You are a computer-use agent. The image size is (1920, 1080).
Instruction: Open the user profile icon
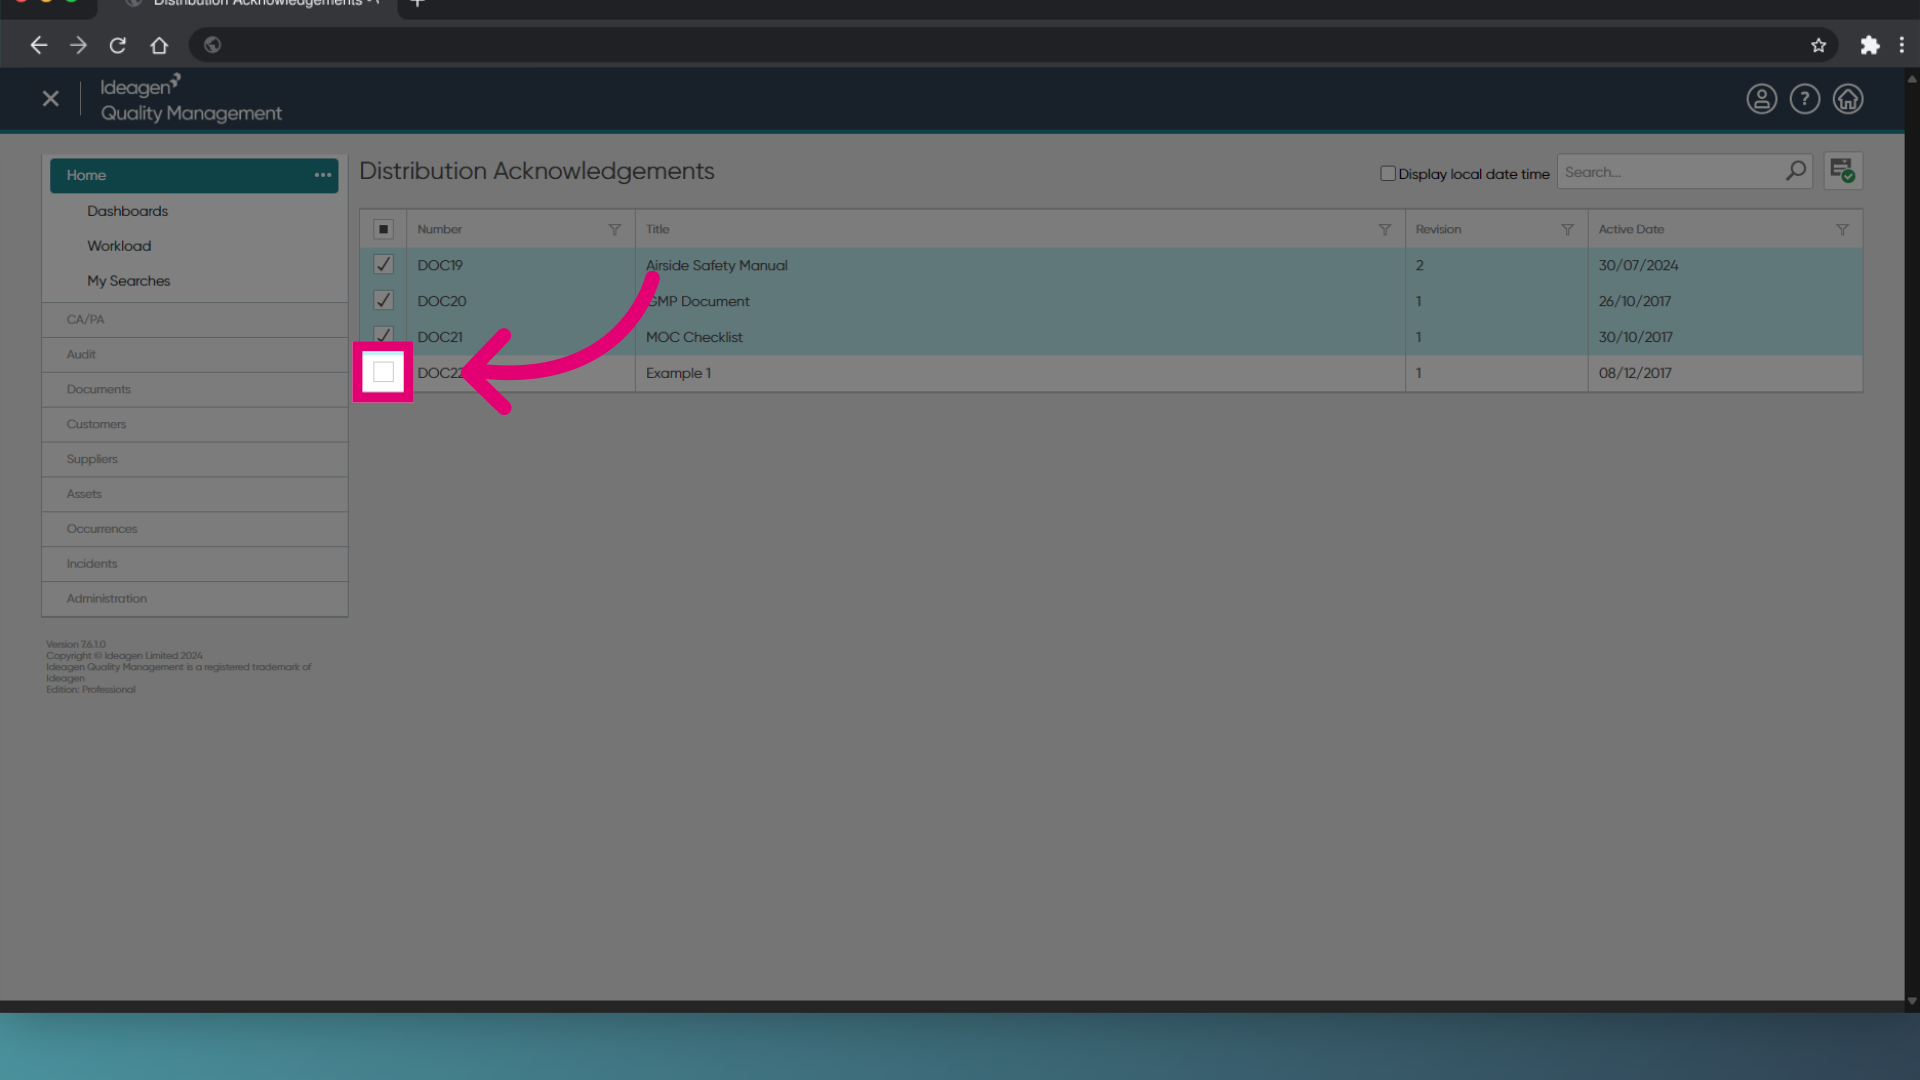tap(1761, 99)
